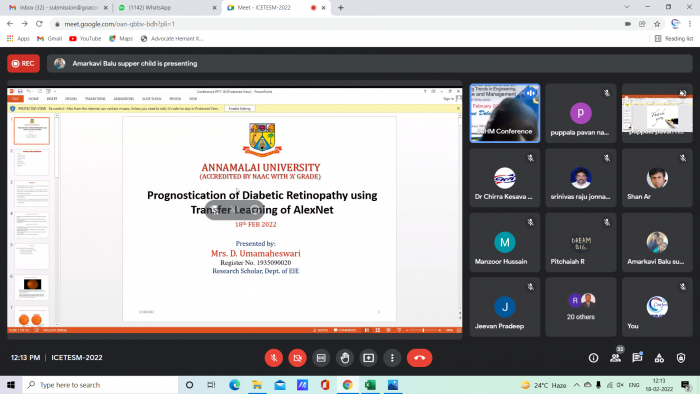Open more options three-dot menu
This screenshot has width=700, height=394.
click(392, 358)
